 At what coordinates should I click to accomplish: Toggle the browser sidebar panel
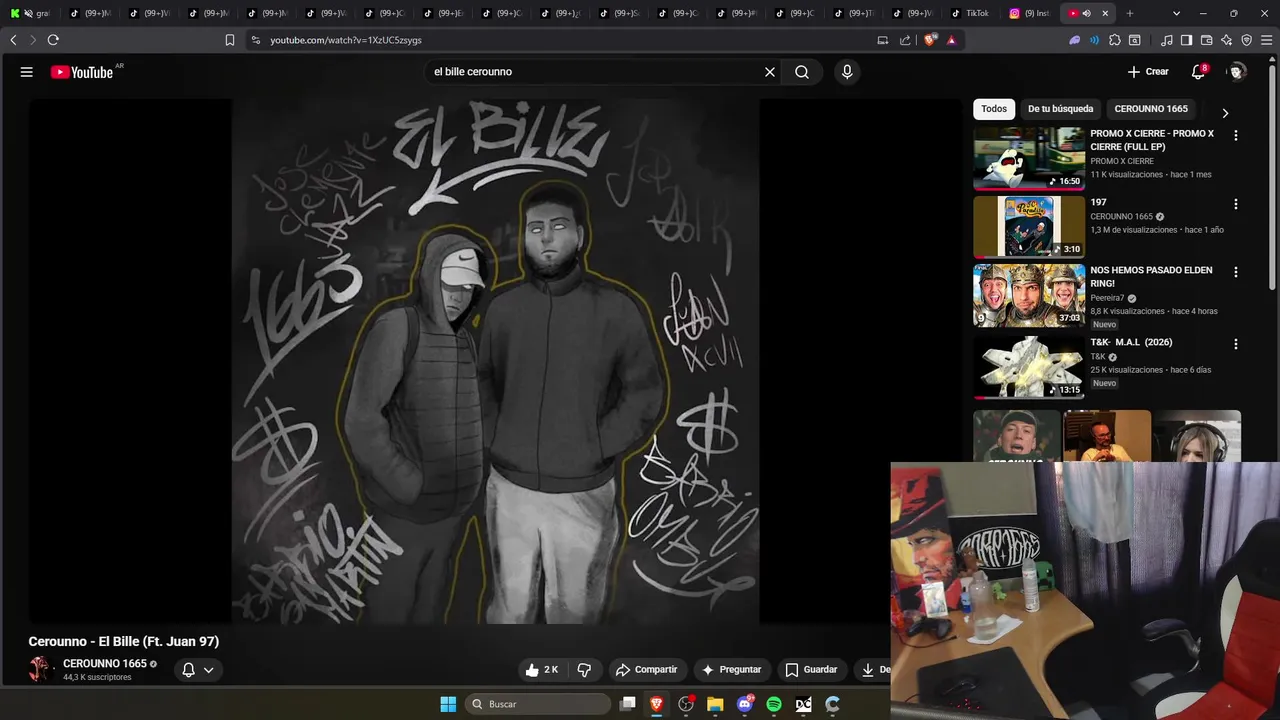point(1186,40)
